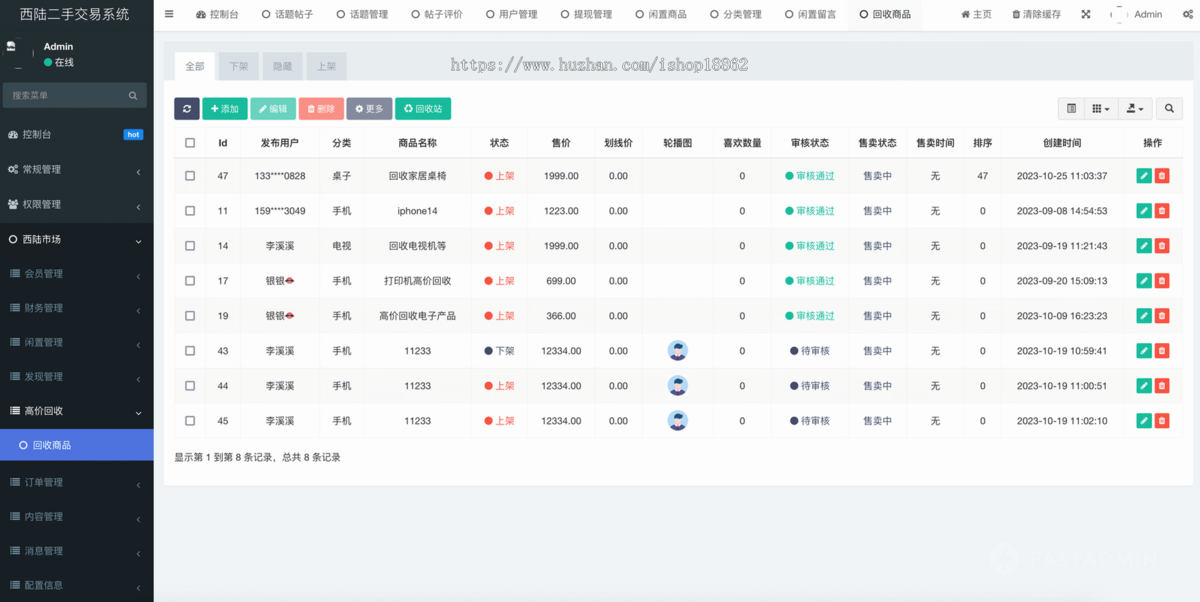Open the 更多 (More) dropdown button
This screenshot has height=602, width=1200.
[369, 108]
